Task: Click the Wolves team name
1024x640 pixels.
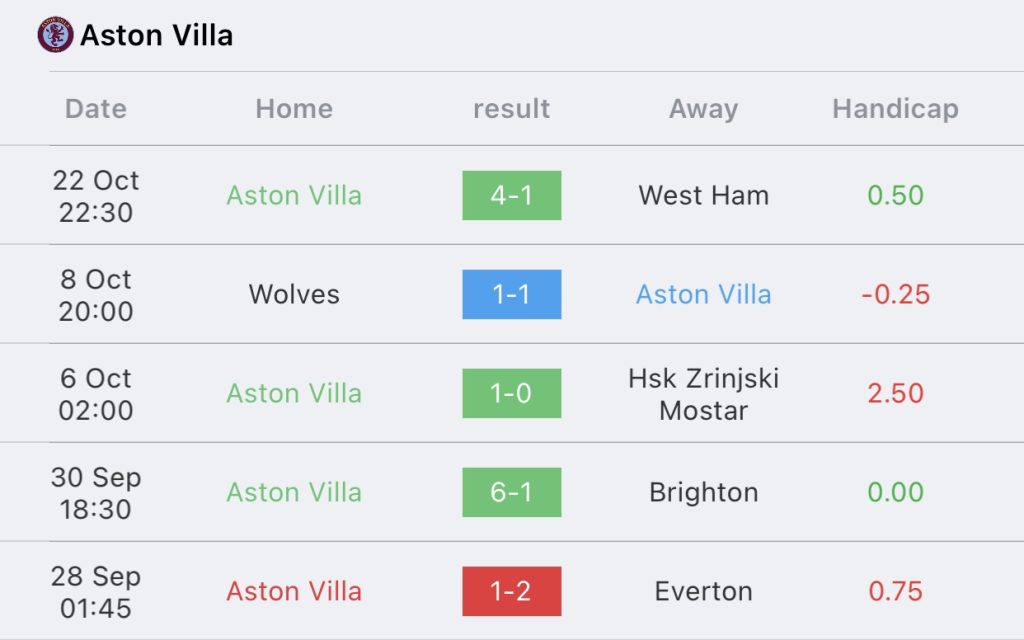Action: click(294, 295)
